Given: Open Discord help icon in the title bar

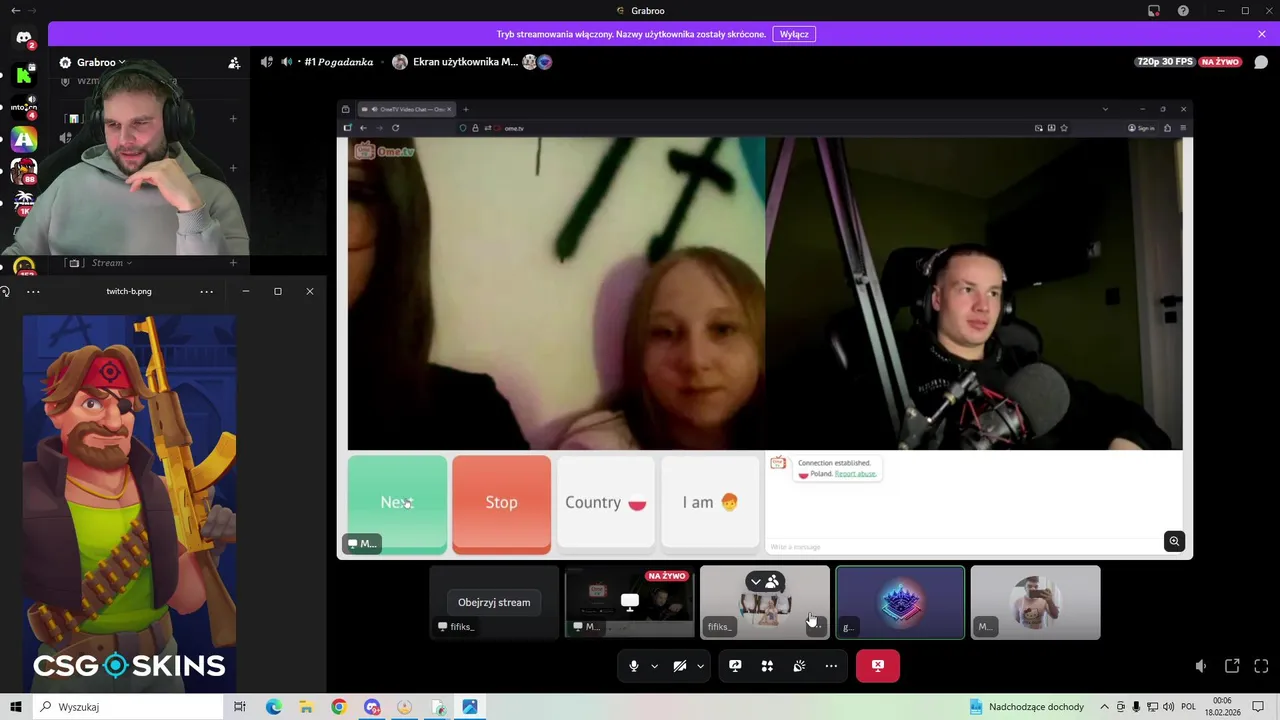Looking at the screenshot, I should pyautogui.click(x=1184, y=11).
